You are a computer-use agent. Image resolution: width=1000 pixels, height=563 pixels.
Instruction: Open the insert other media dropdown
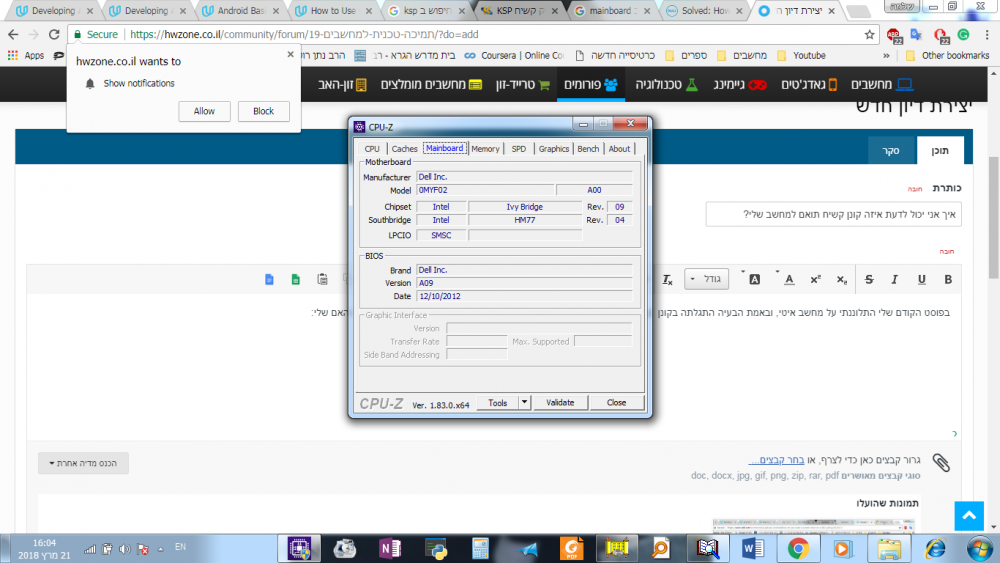point(83,463)
